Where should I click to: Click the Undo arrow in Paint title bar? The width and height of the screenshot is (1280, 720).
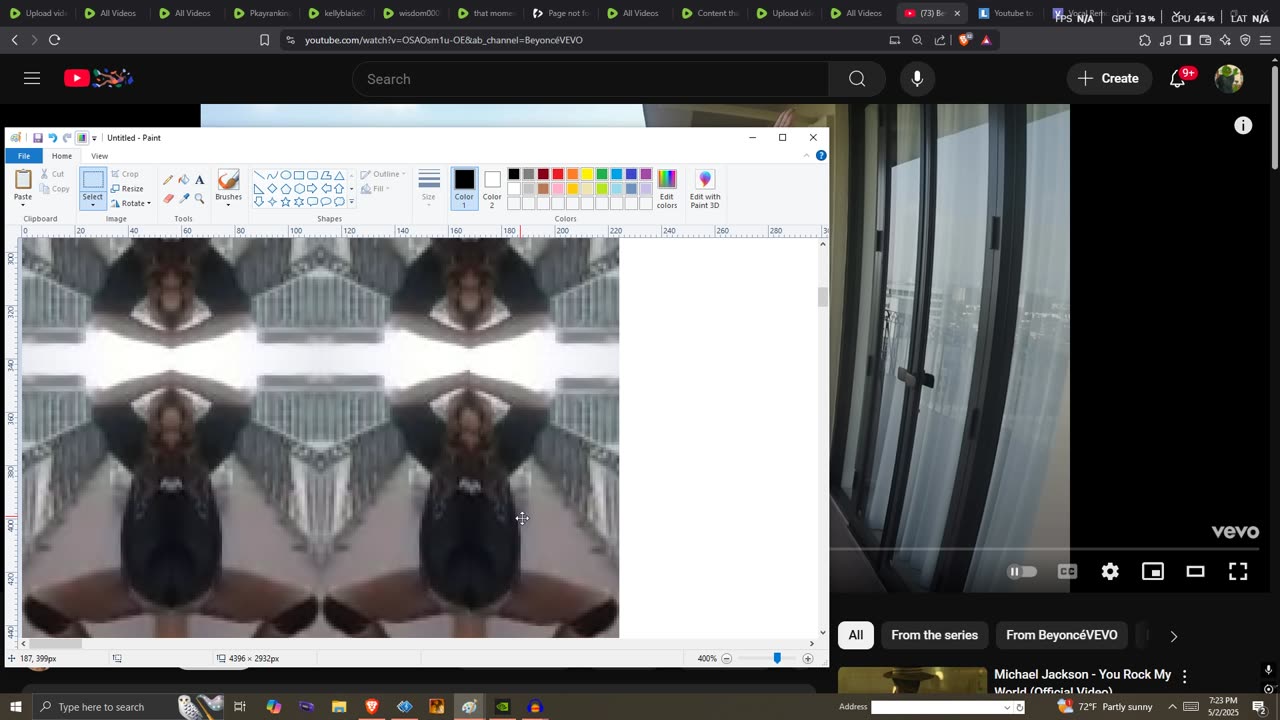tap(52, 138)
